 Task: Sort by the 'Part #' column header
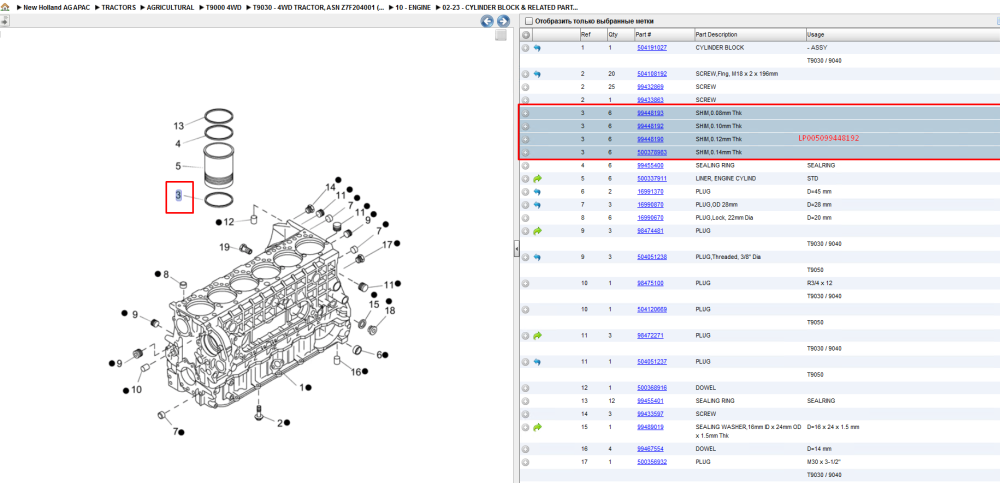click(x=663, y=34)
